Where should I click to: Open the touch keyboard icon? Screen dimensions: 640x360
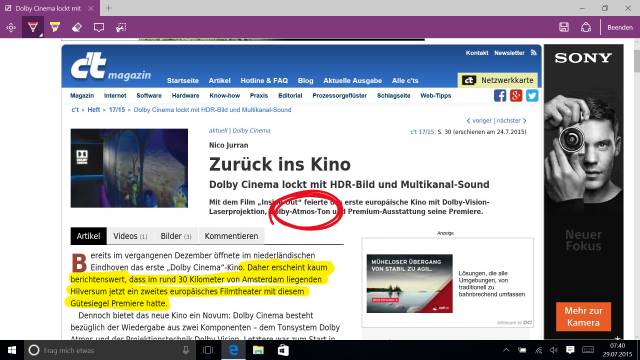pos(588,350)
